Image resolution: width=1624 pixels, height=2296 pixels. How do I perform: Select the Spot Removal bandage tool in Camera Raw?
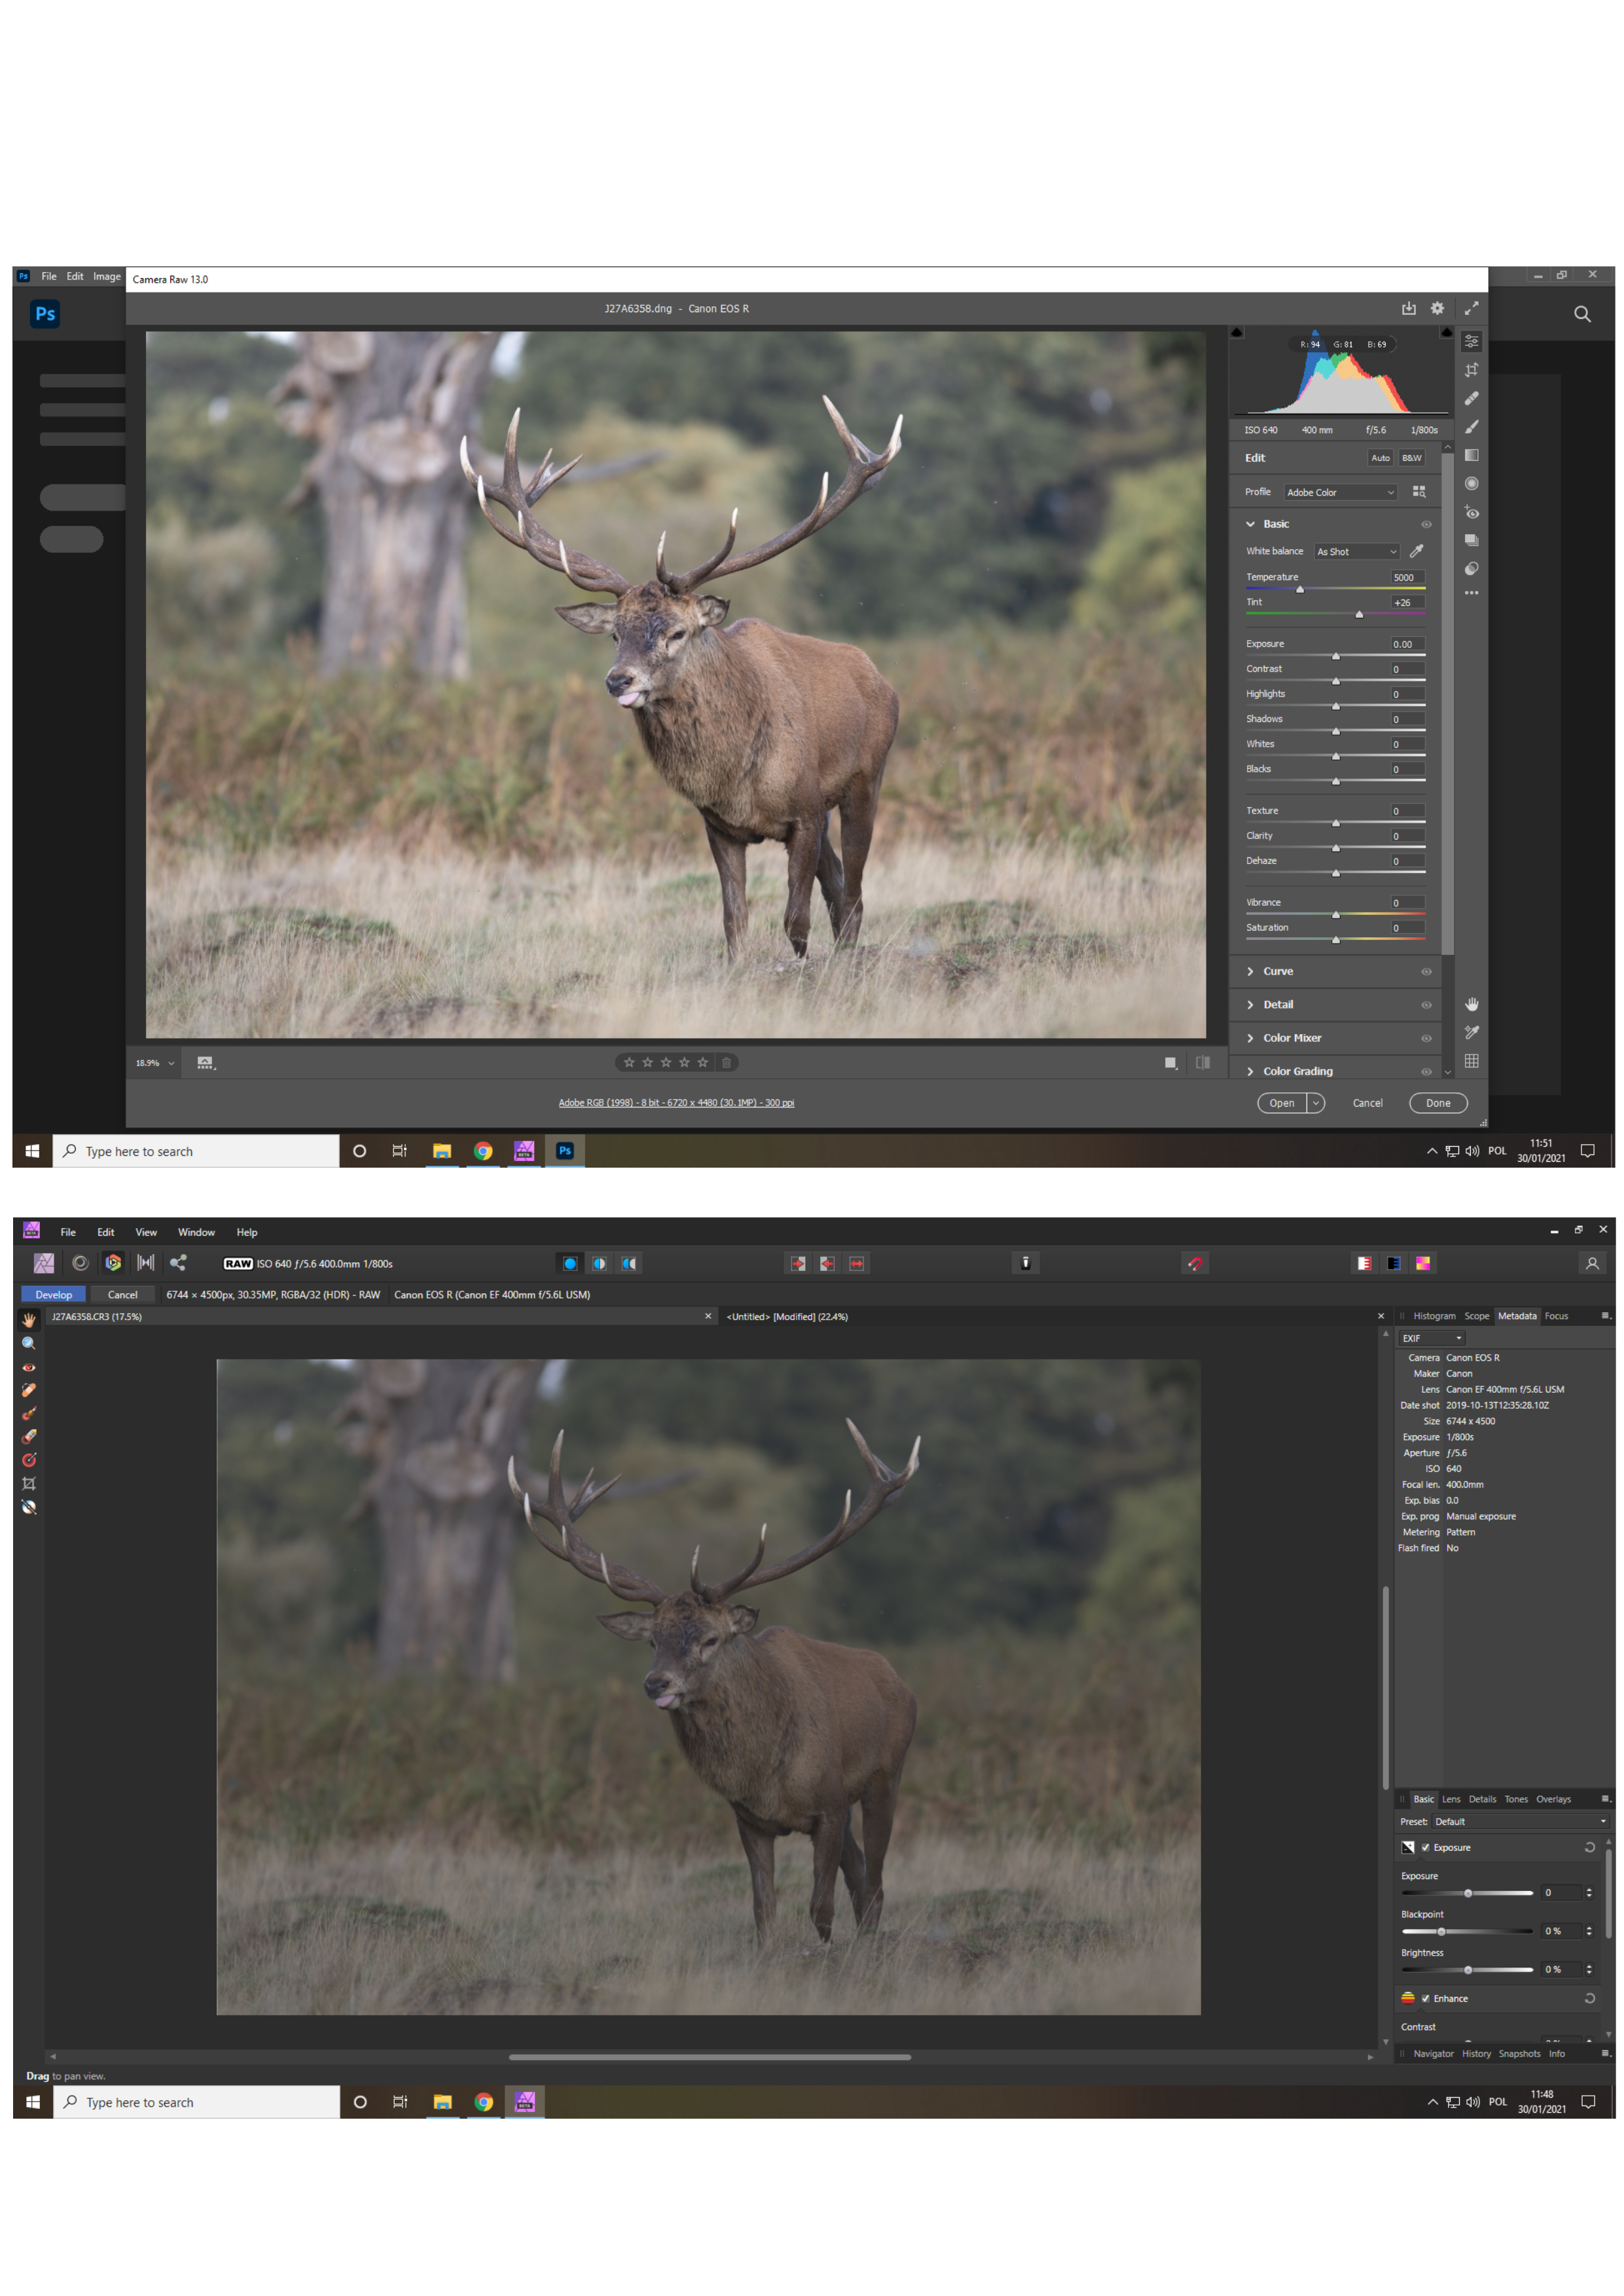1471,398
